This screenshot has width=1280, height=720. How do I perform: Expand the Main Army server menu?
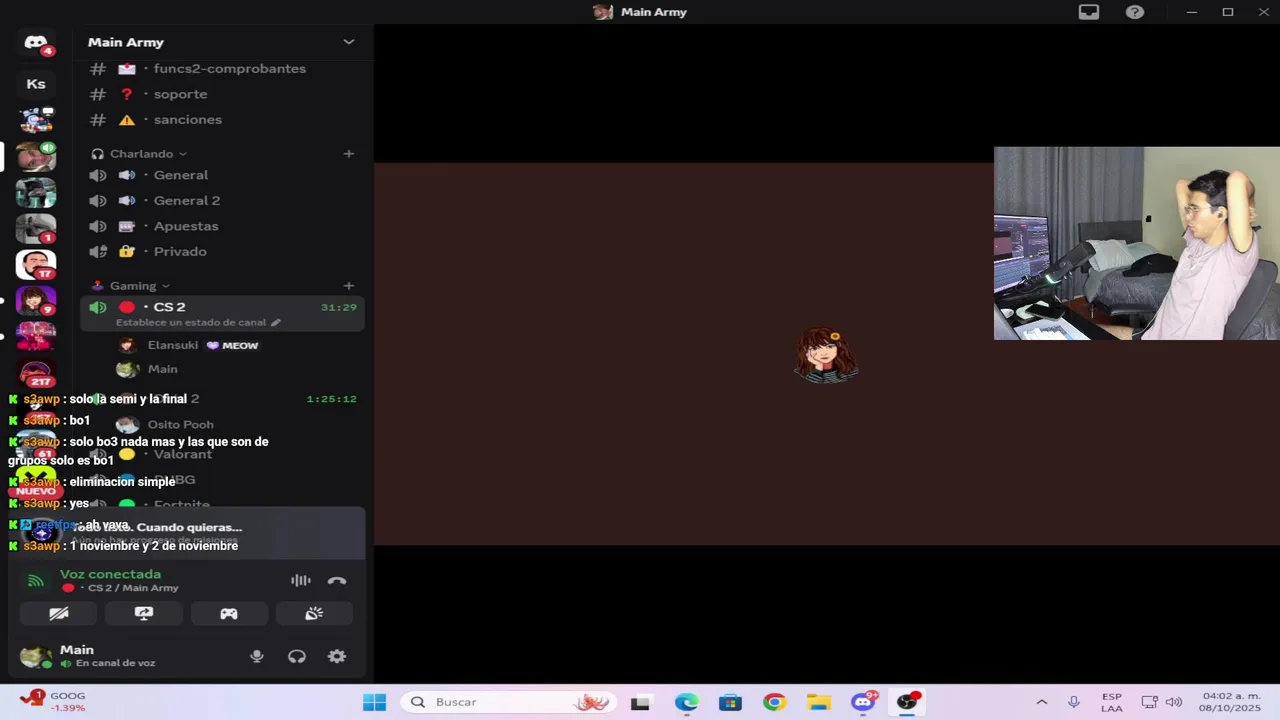pyautogui.click(x=348, y=42)
